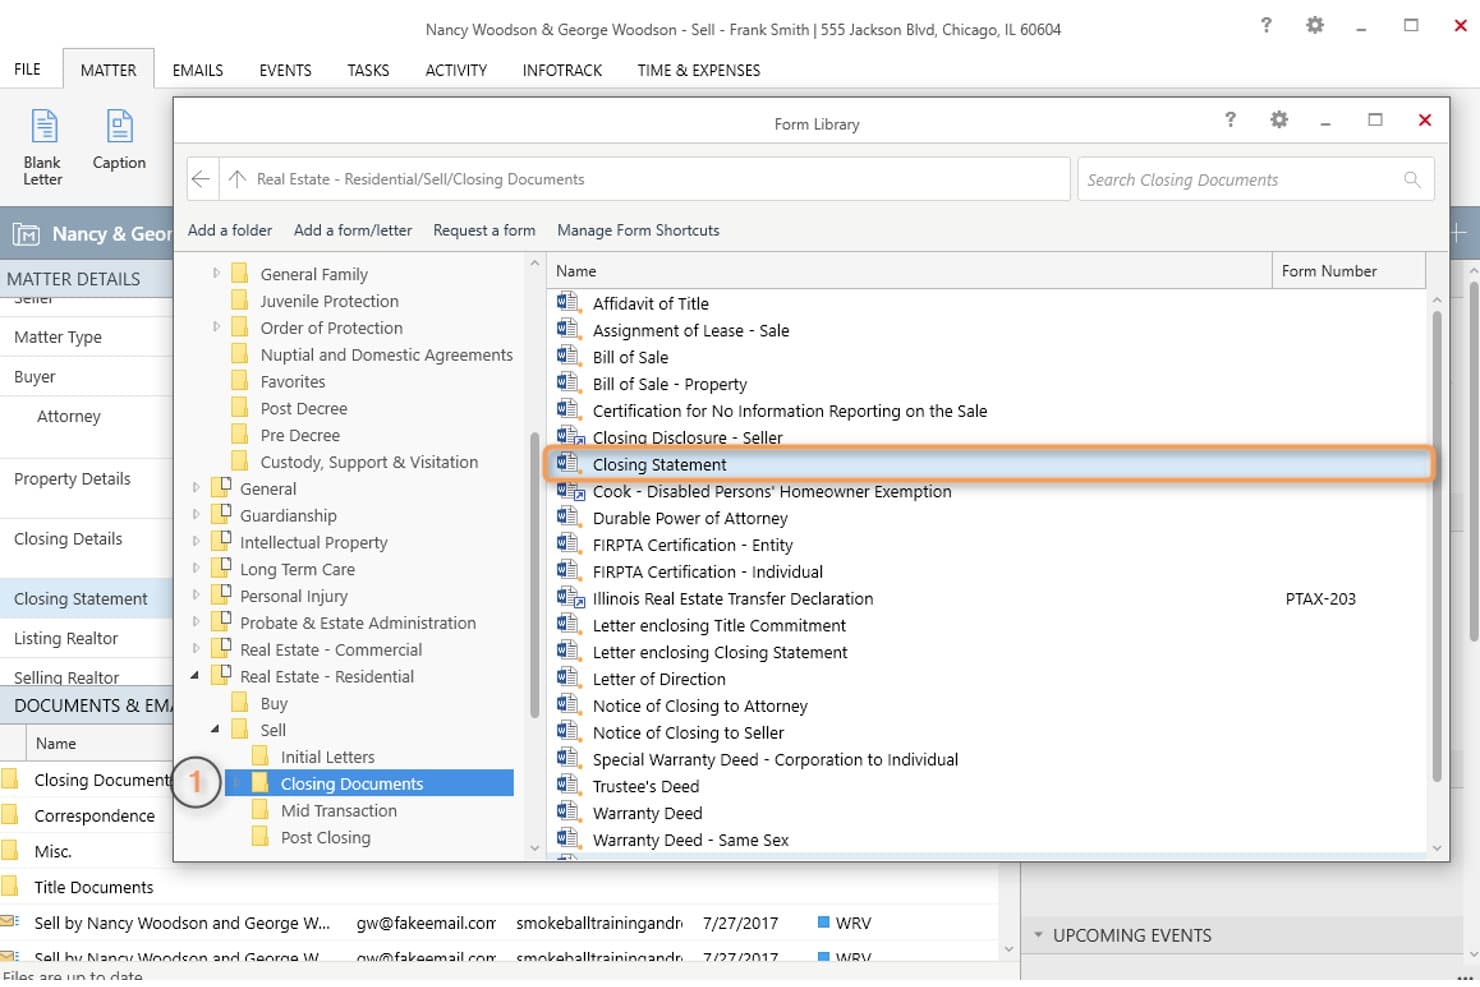Sort forms by the Form Number column
The image size is (1480, 987).
click(x=1348, y=271)
